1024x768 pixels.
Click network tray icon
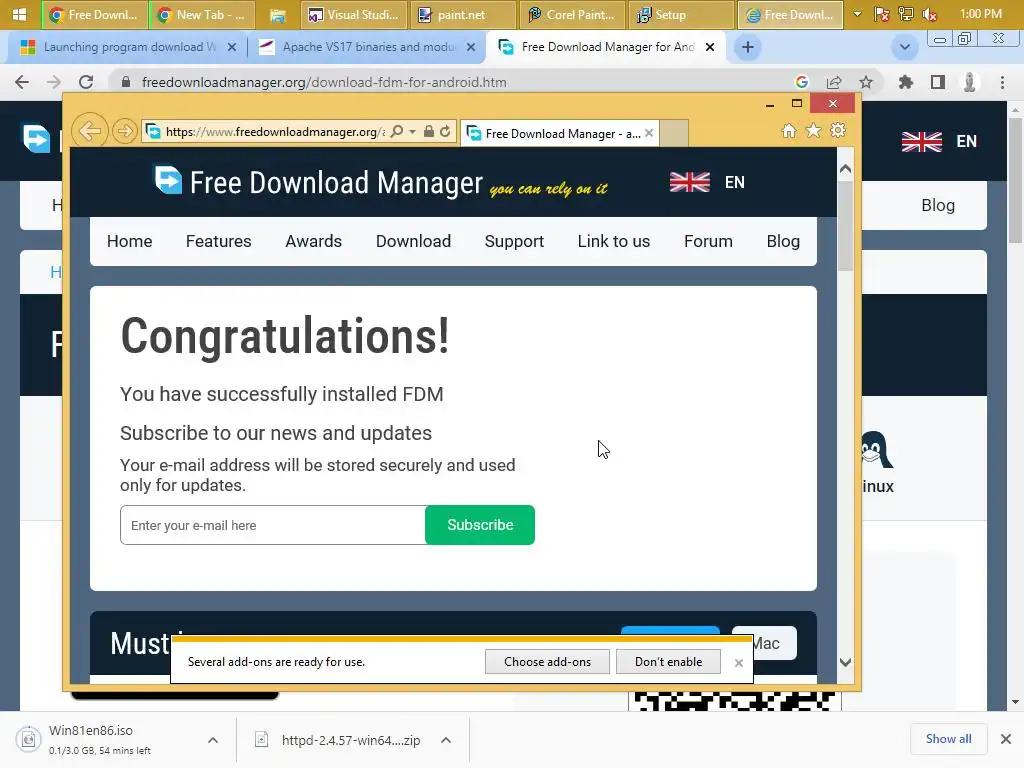point(906,14)
